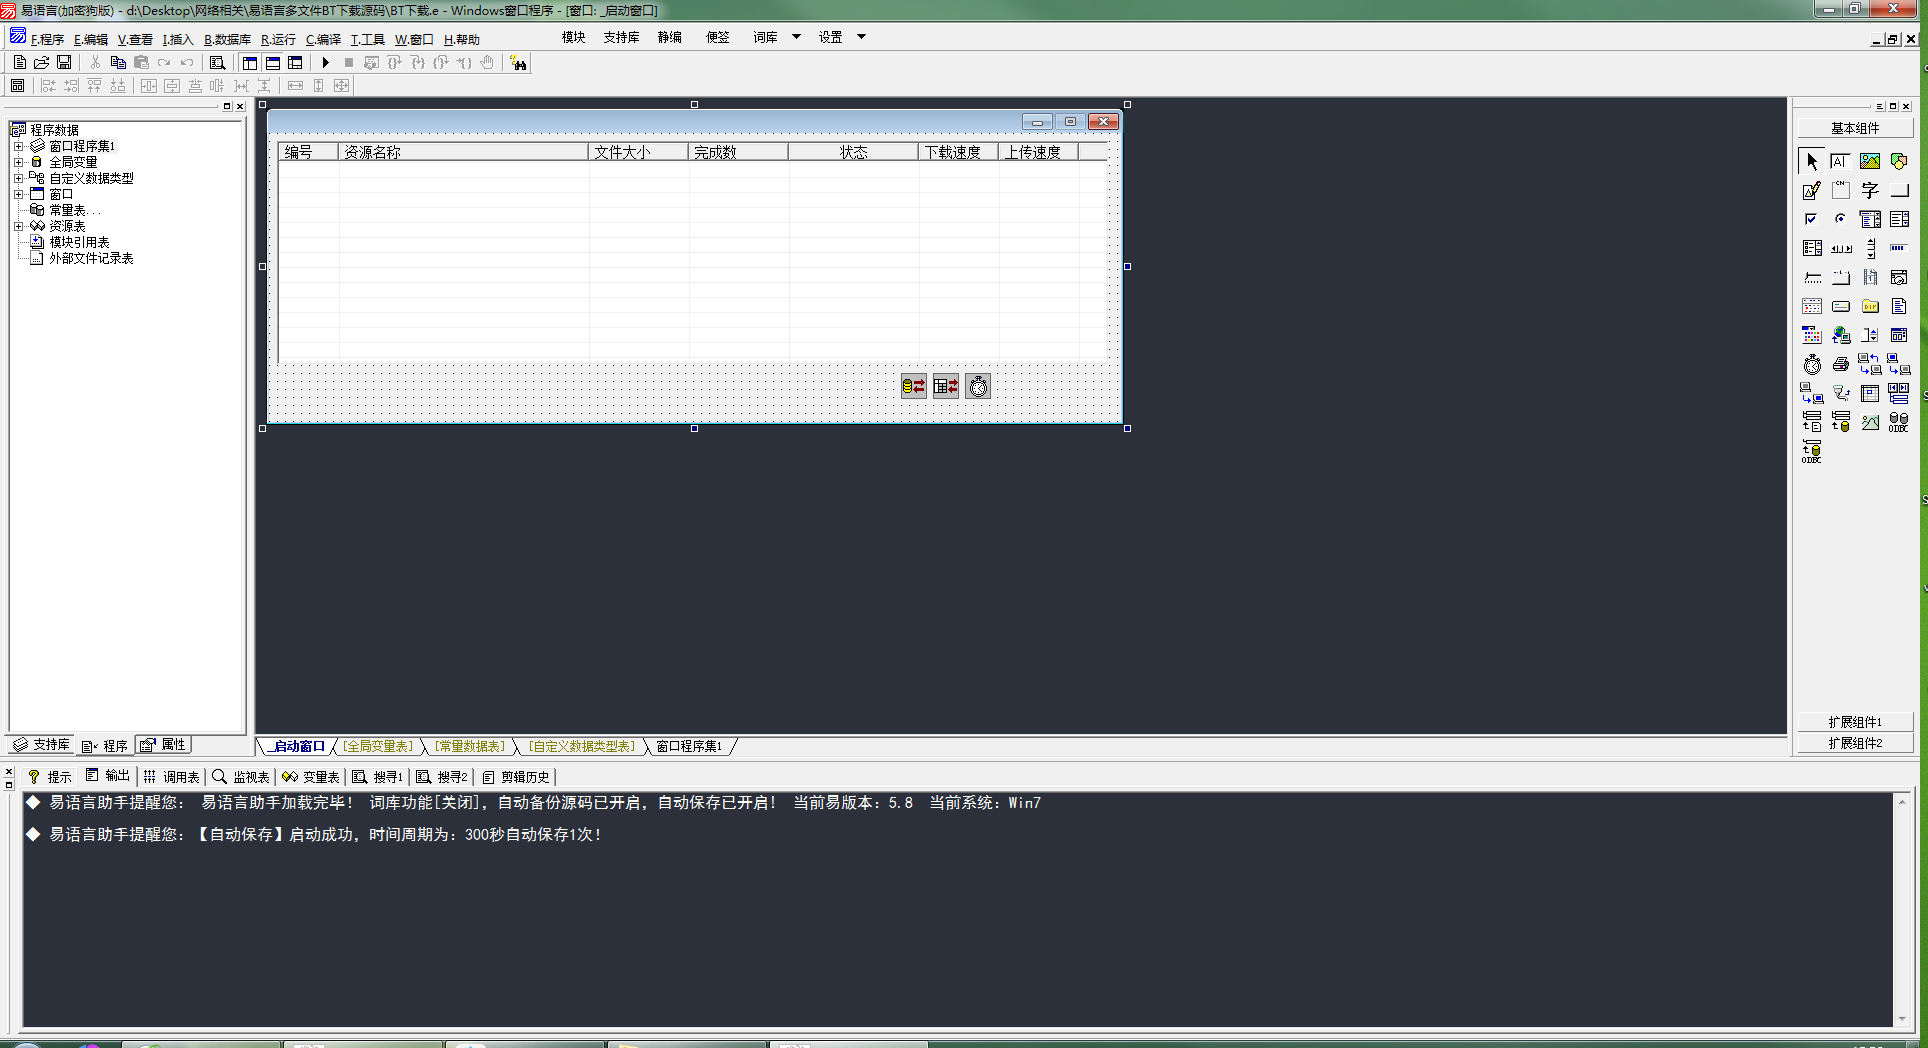The width and height of the screenshot is (1928, 1048).
Task: Select the checkbox component in the palette
Action: pos(1812,219)
